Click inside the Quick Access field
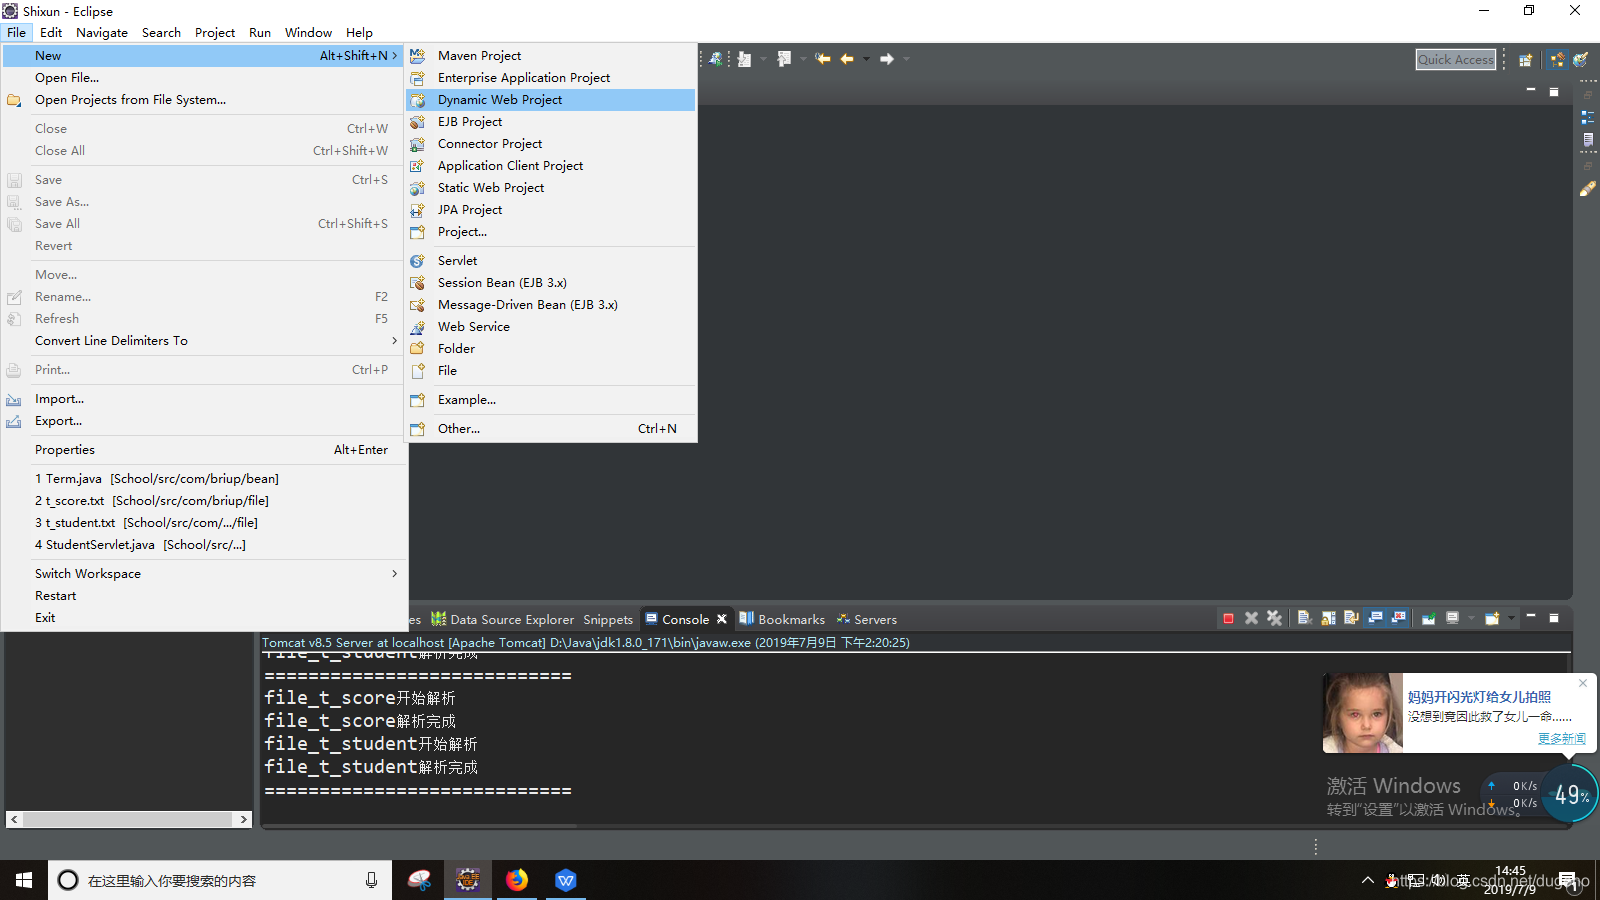Image resolution: width=1600 pixels, height=900 pixels. click(x=1456, y=60)
